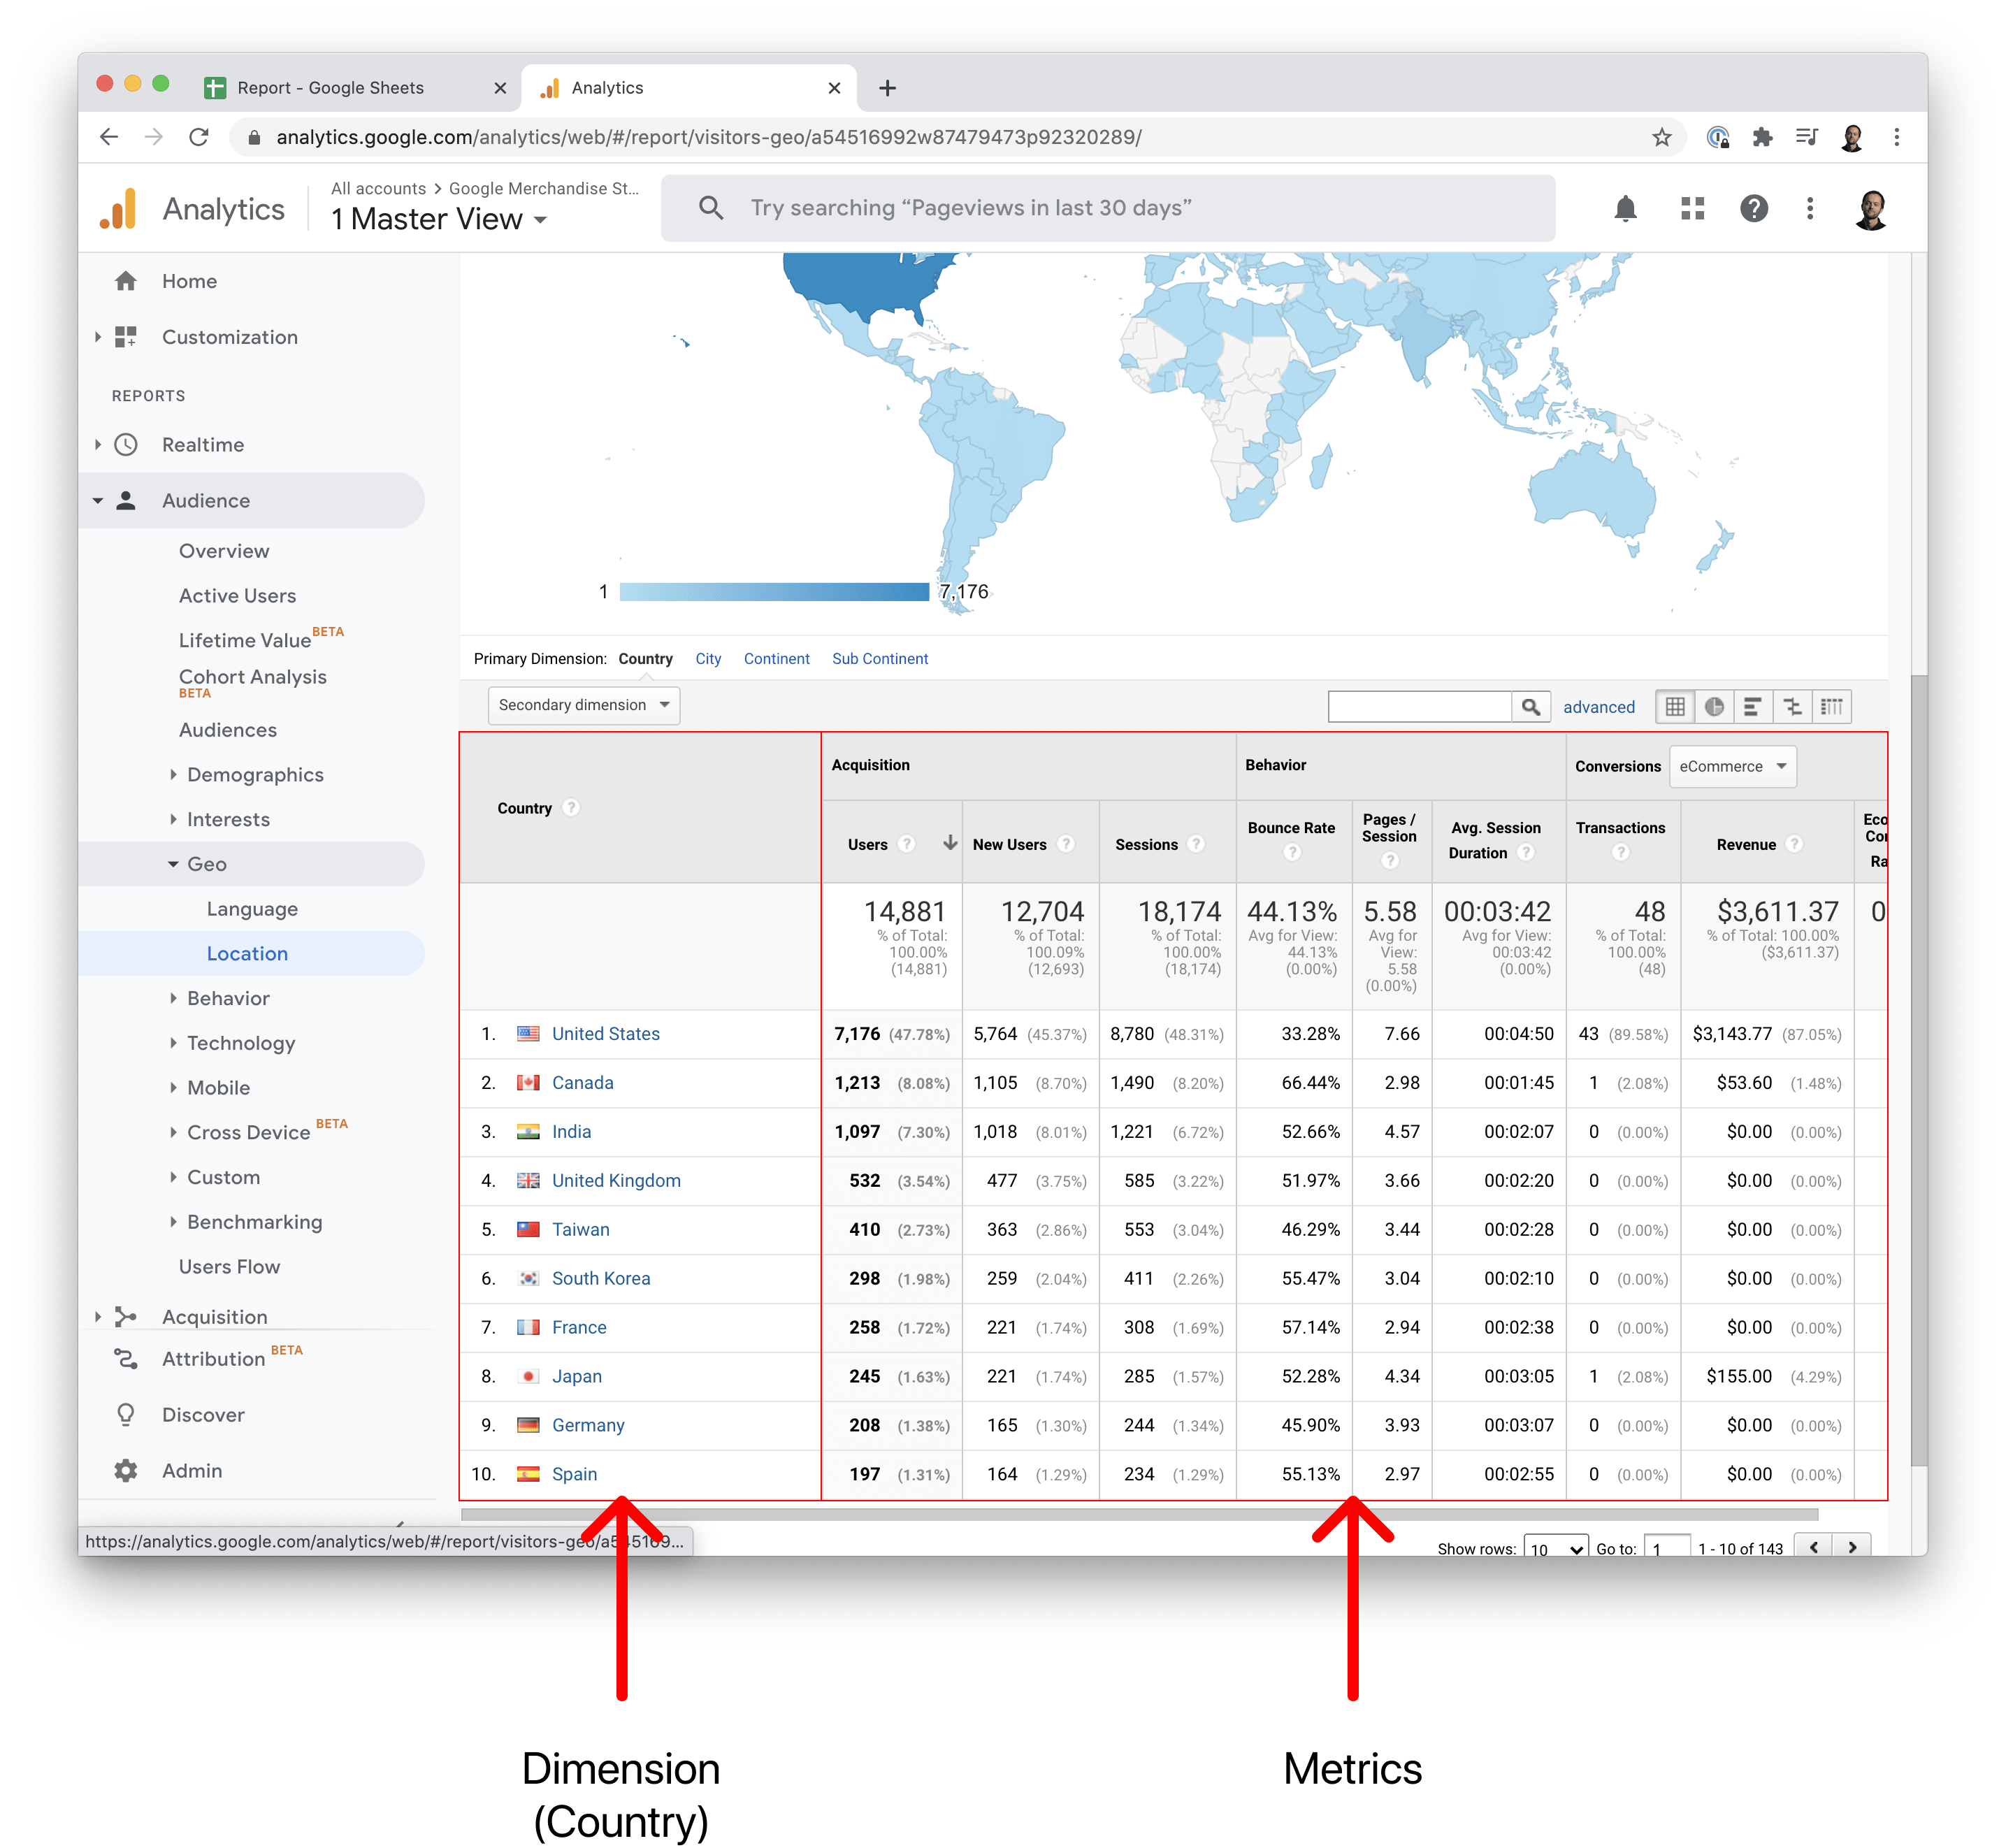Open Analytics help question mark
The height and width of the screenshot is (1848, 2006).
point(1753,208)
